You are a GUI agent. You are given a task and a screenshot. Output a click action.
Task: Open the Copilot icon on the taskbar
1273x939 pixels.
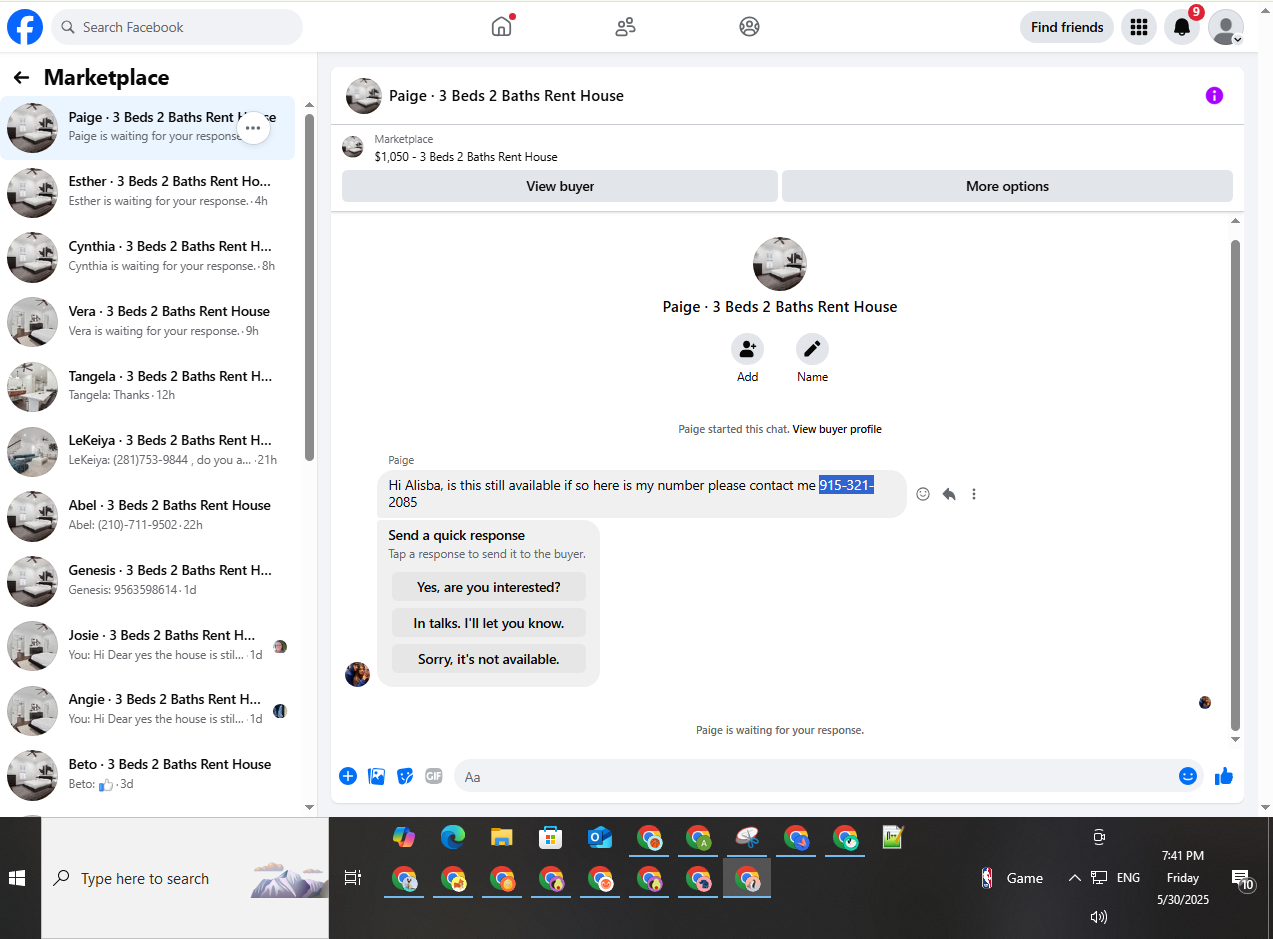(x=404, y=837)
